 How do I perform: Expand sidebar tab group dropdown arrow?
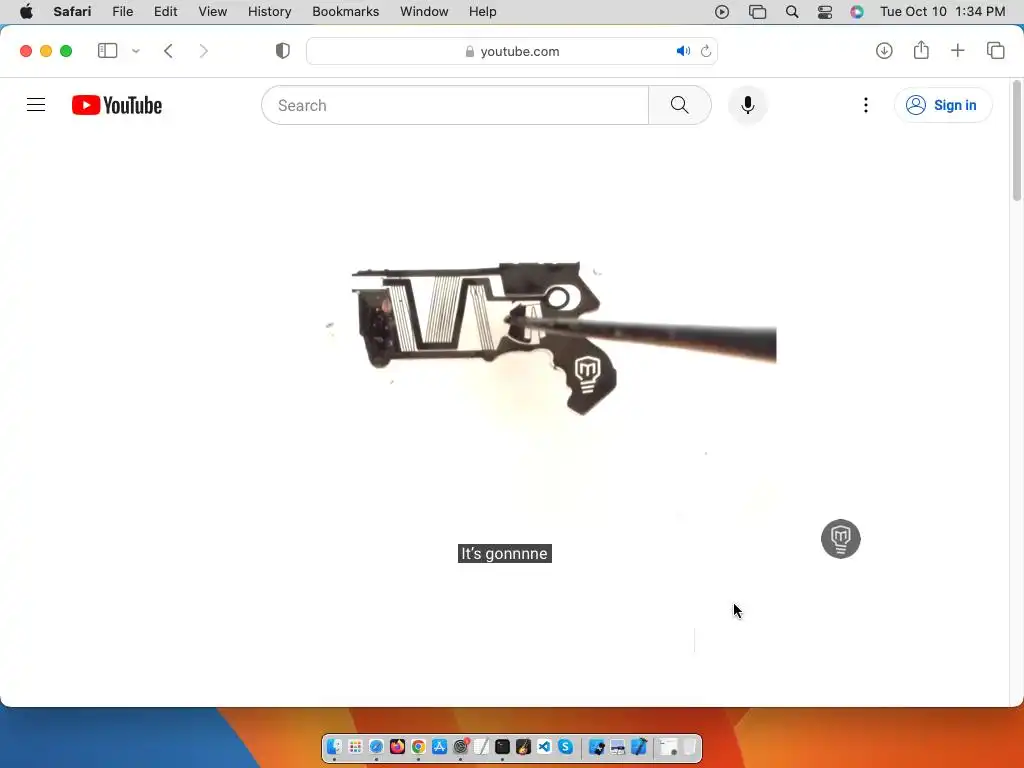click(x=136, y=51)
